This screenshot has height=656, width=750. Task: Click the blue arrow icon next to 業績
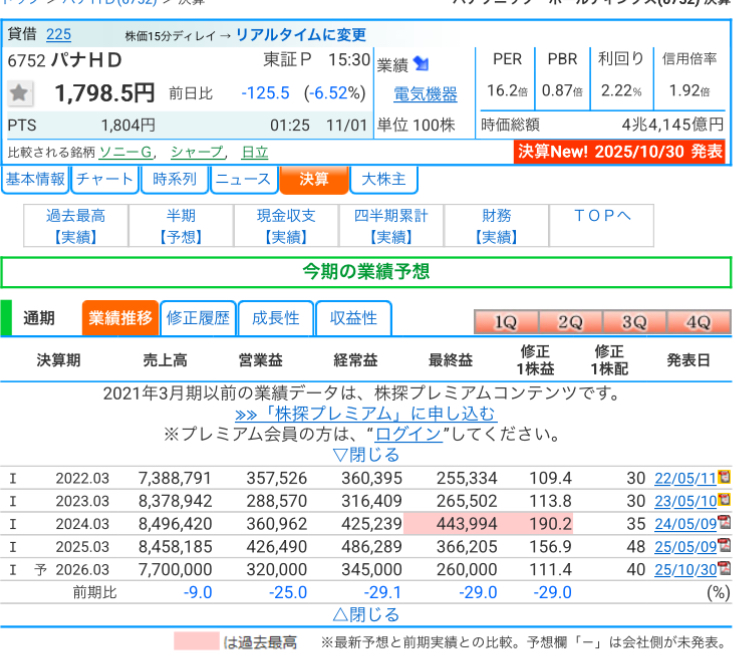tap(421, 65)
